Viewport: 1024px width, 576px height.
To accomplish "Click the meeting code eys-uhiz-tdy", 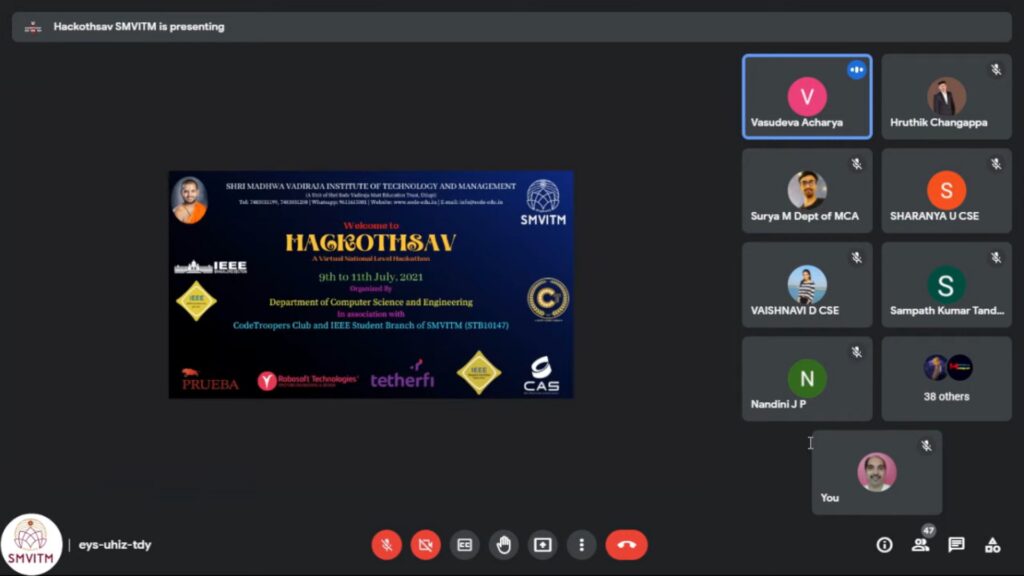I will (115, 545).
